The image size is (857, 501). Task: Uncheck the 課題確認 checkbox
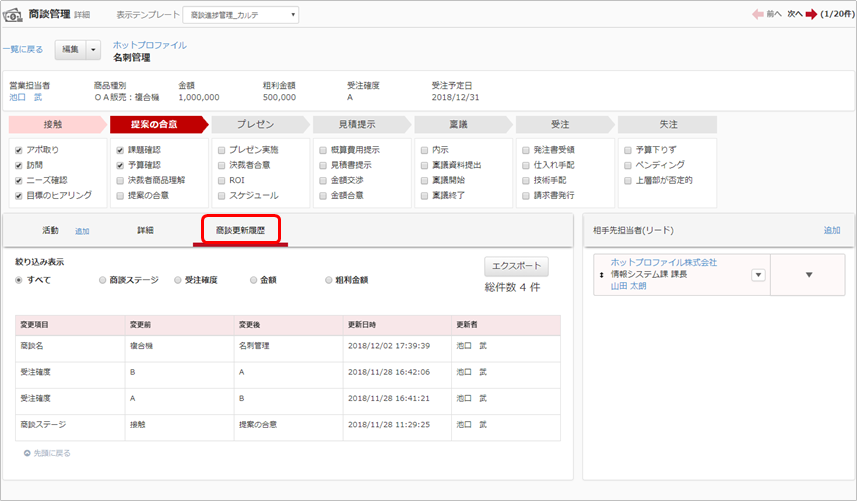click(120, 150)
